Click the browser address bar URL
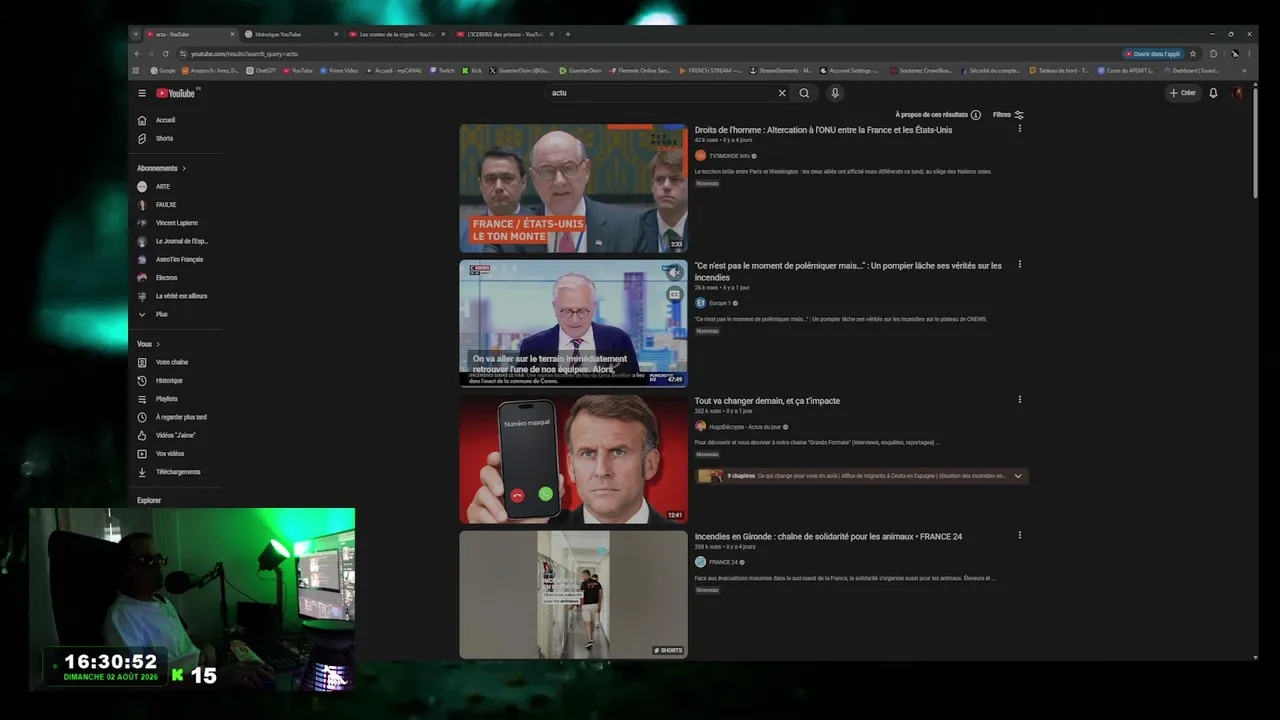 tap(244, 54)
